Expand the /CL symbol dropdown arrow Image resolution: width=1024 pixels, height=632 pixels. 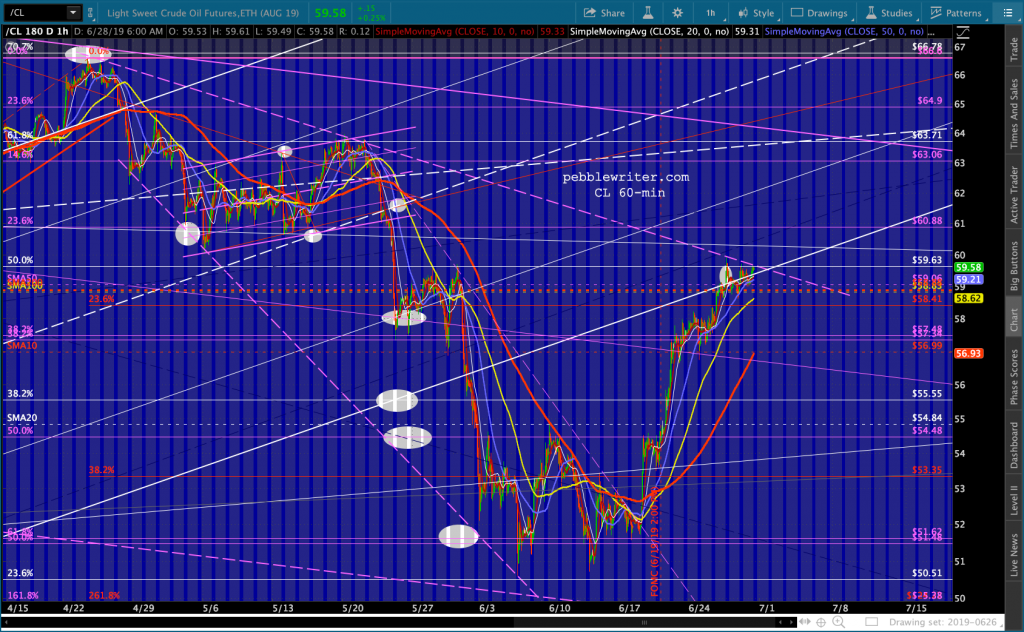(73, 12)
